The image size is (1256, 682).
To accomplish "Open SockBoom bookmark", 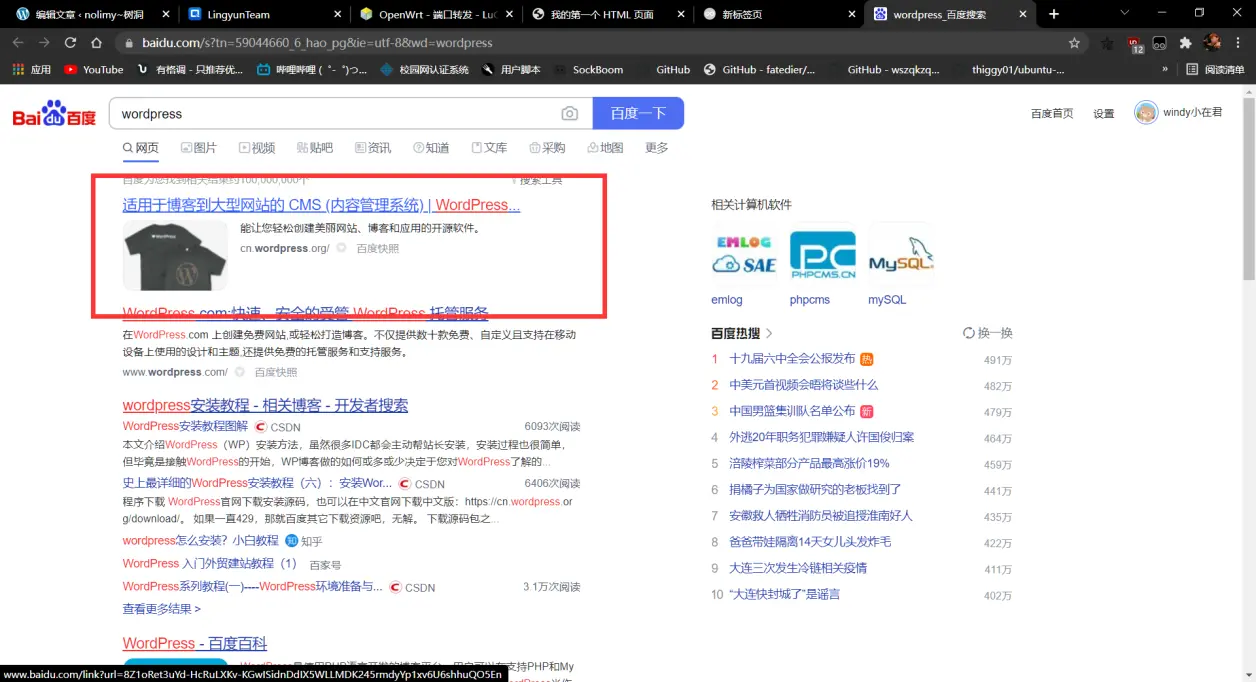I will click(587, 70).
